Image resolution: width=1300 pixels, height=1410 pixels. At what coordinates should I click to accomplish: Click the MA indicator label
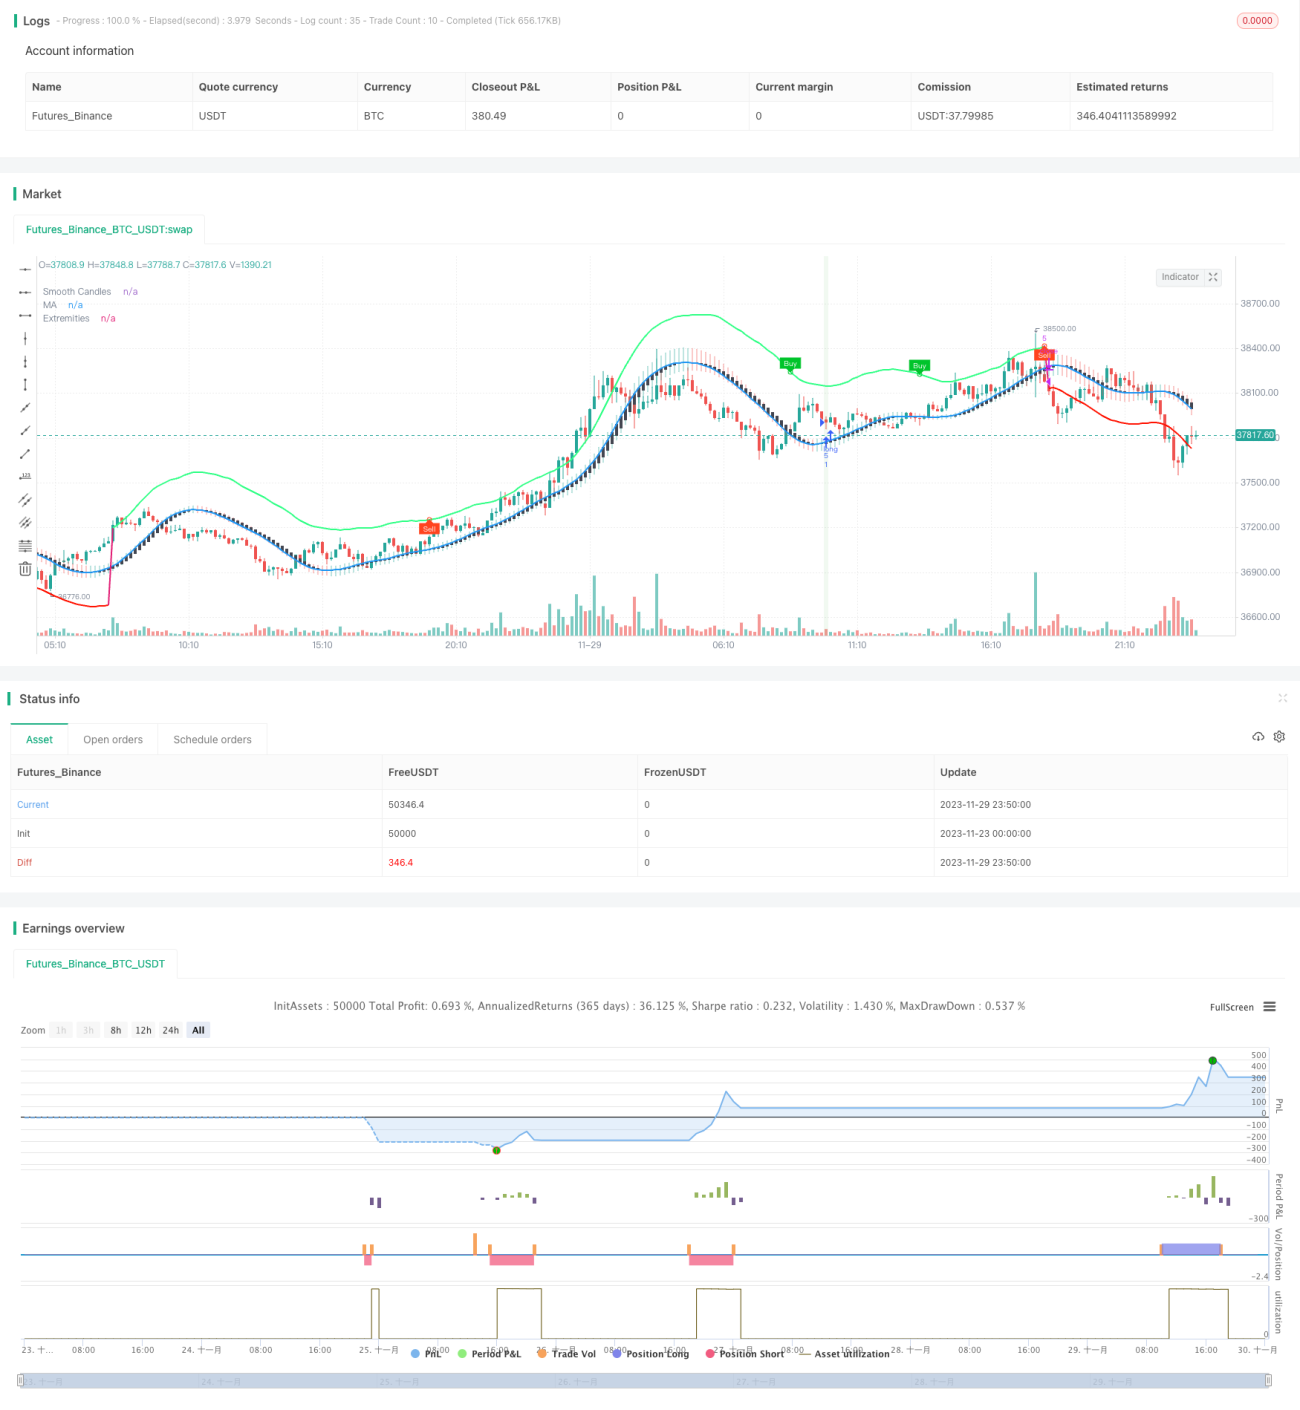point(50,305)
